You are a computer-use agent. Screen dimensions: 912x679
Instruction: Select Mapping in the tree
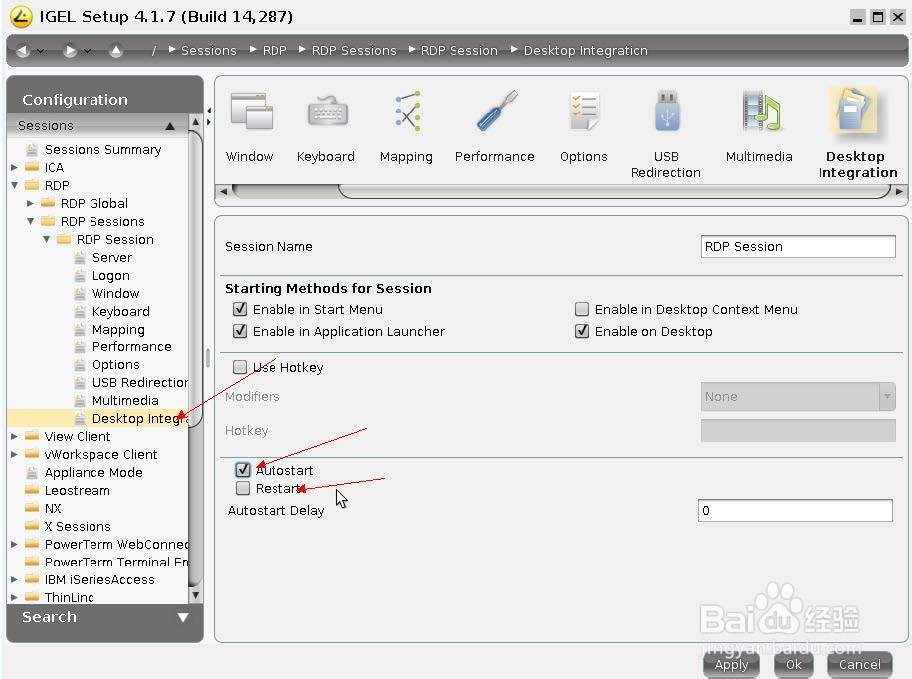118,329
